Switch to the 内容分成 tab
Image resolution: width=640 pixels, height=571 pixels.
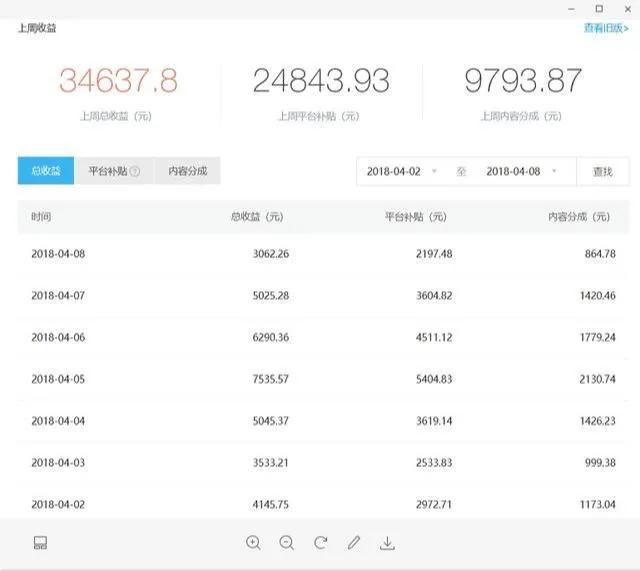pos(187,171)
